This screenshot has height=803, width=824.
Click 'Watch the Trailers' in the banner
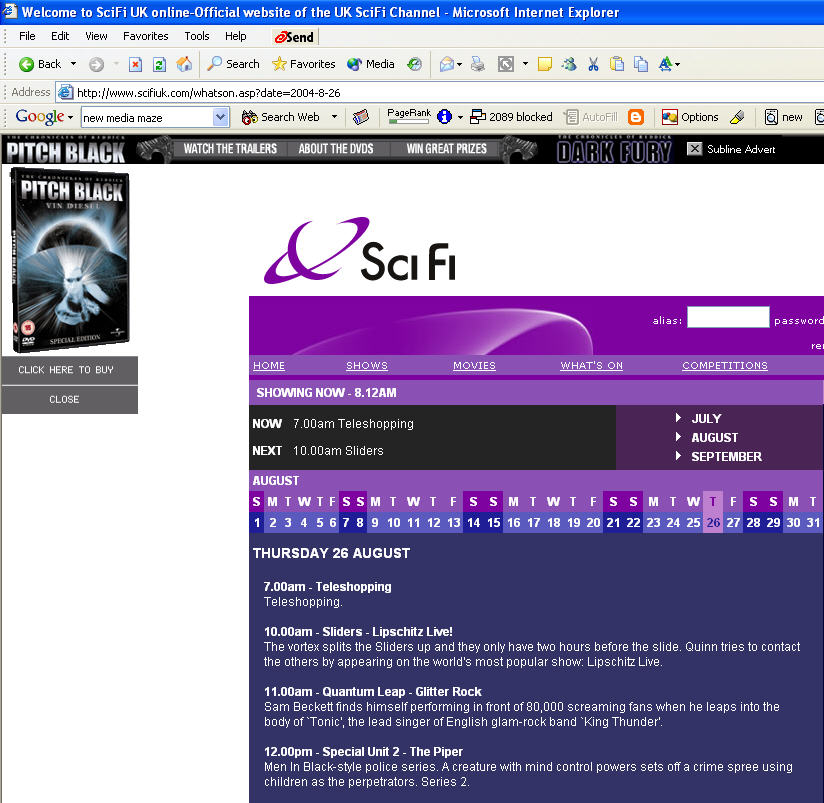(x=230, y=149)
